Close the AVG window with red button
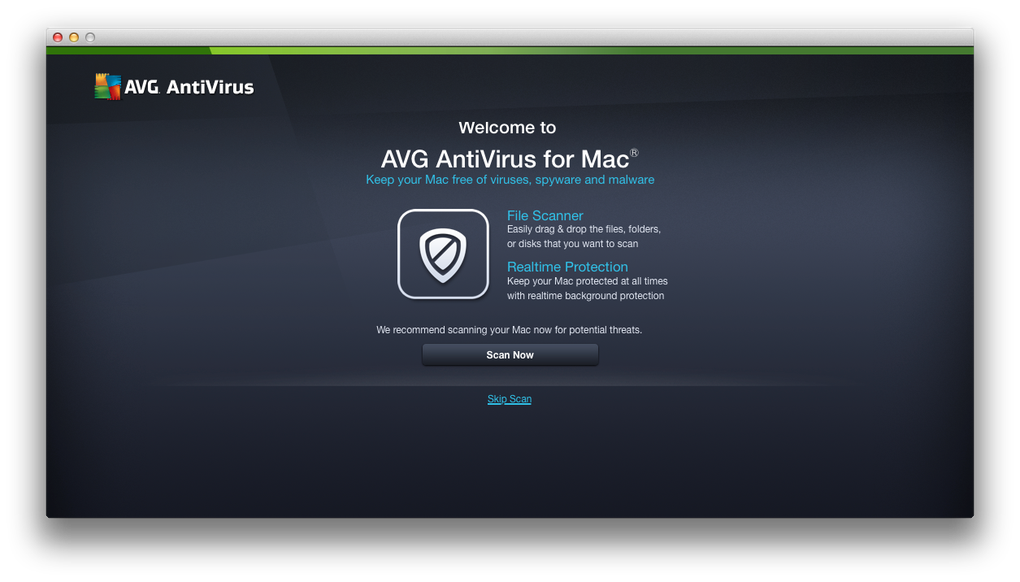1020x582 pixels. click(58, 37)
